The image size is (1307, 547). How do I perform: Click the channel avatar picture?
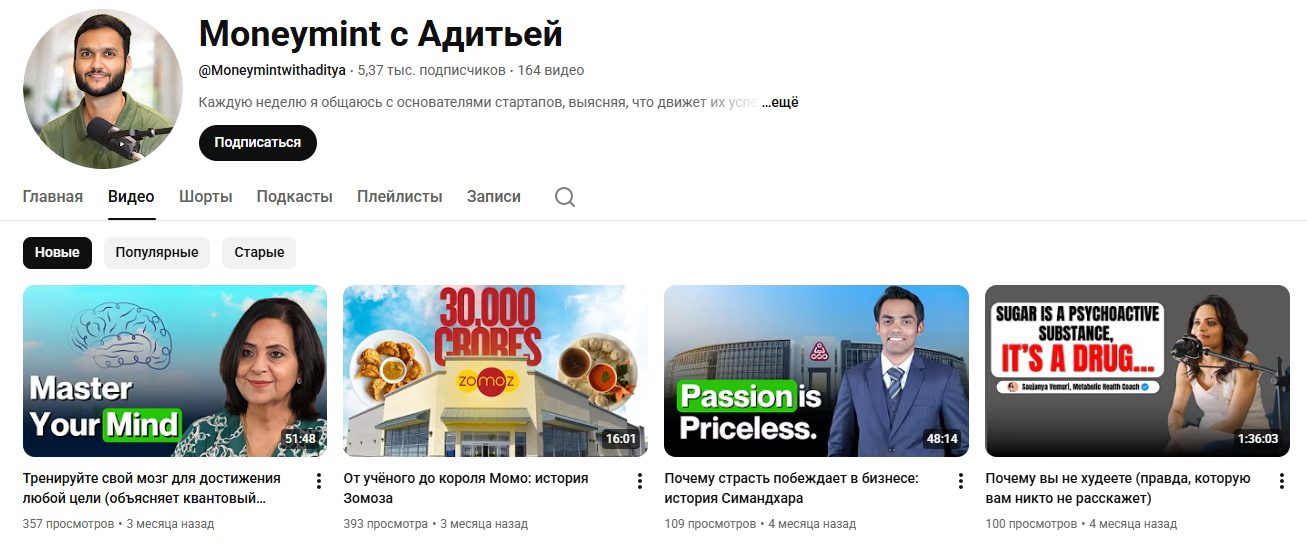pyautogui.click(x=103, y=89)
